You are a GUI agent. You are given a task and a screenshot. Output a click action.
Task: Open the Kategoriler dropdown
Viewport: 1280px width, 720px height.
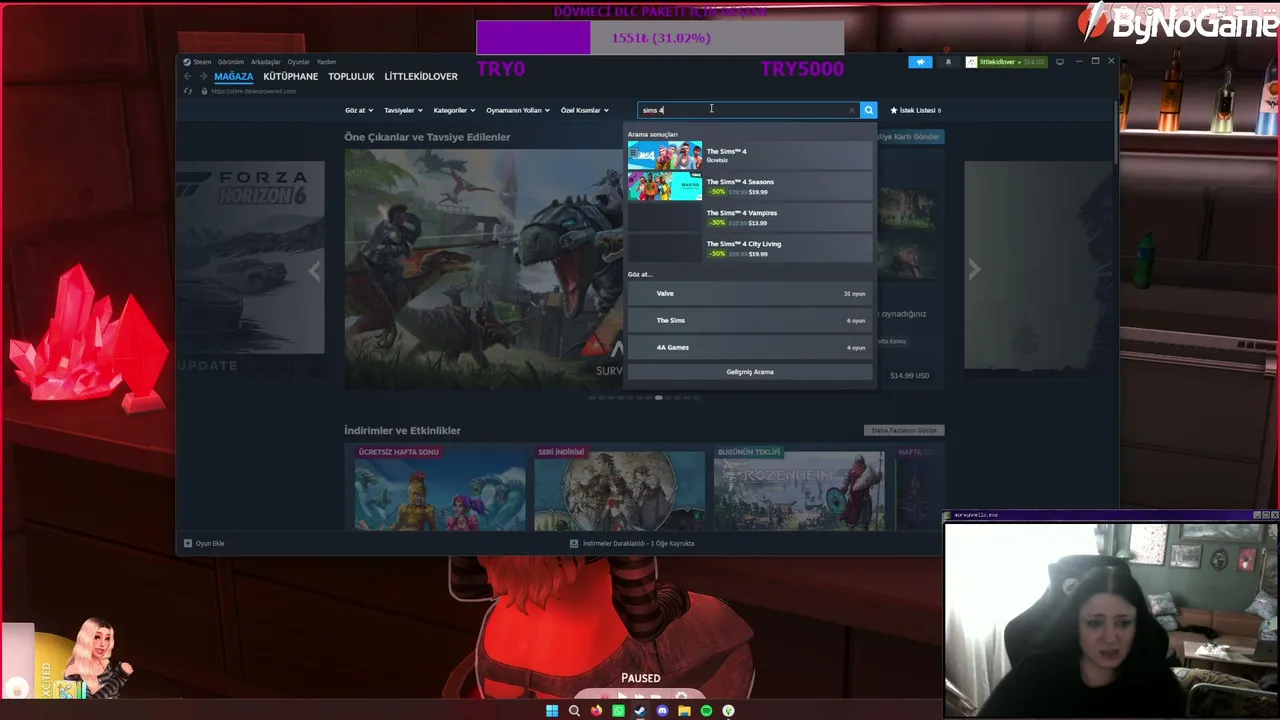pyautogui.click(x=454, y=110)
